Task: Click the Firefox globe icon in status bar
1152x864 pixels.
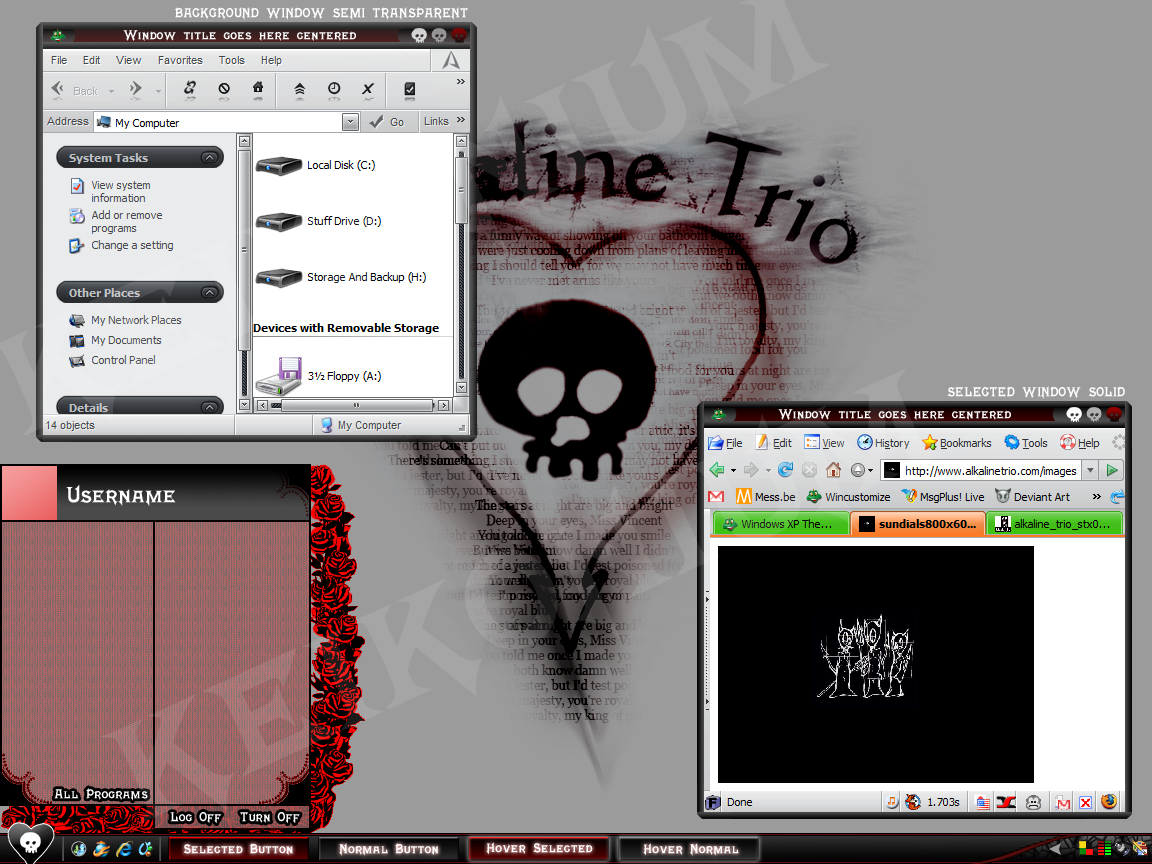Action: click(1109, 802)
